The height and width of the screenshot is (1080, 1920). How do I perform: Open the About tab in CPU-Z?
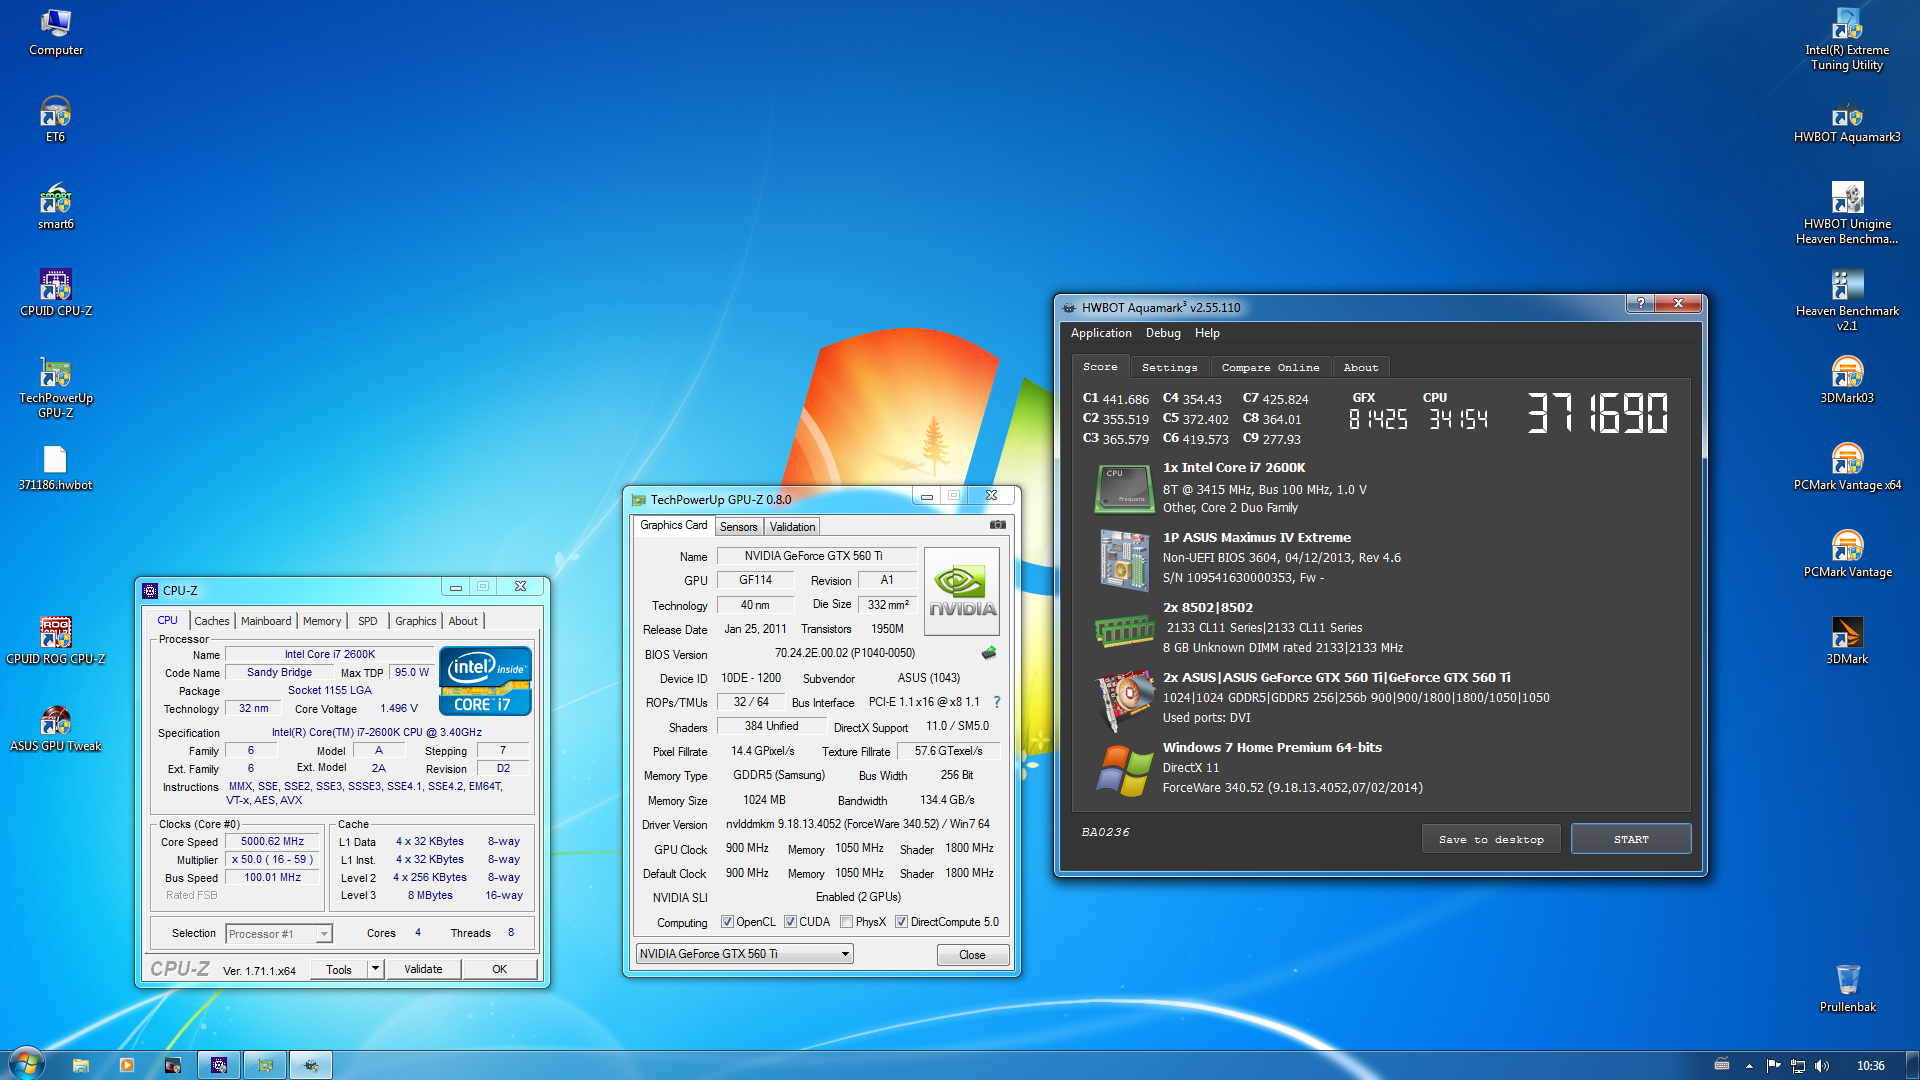point(463,621)
